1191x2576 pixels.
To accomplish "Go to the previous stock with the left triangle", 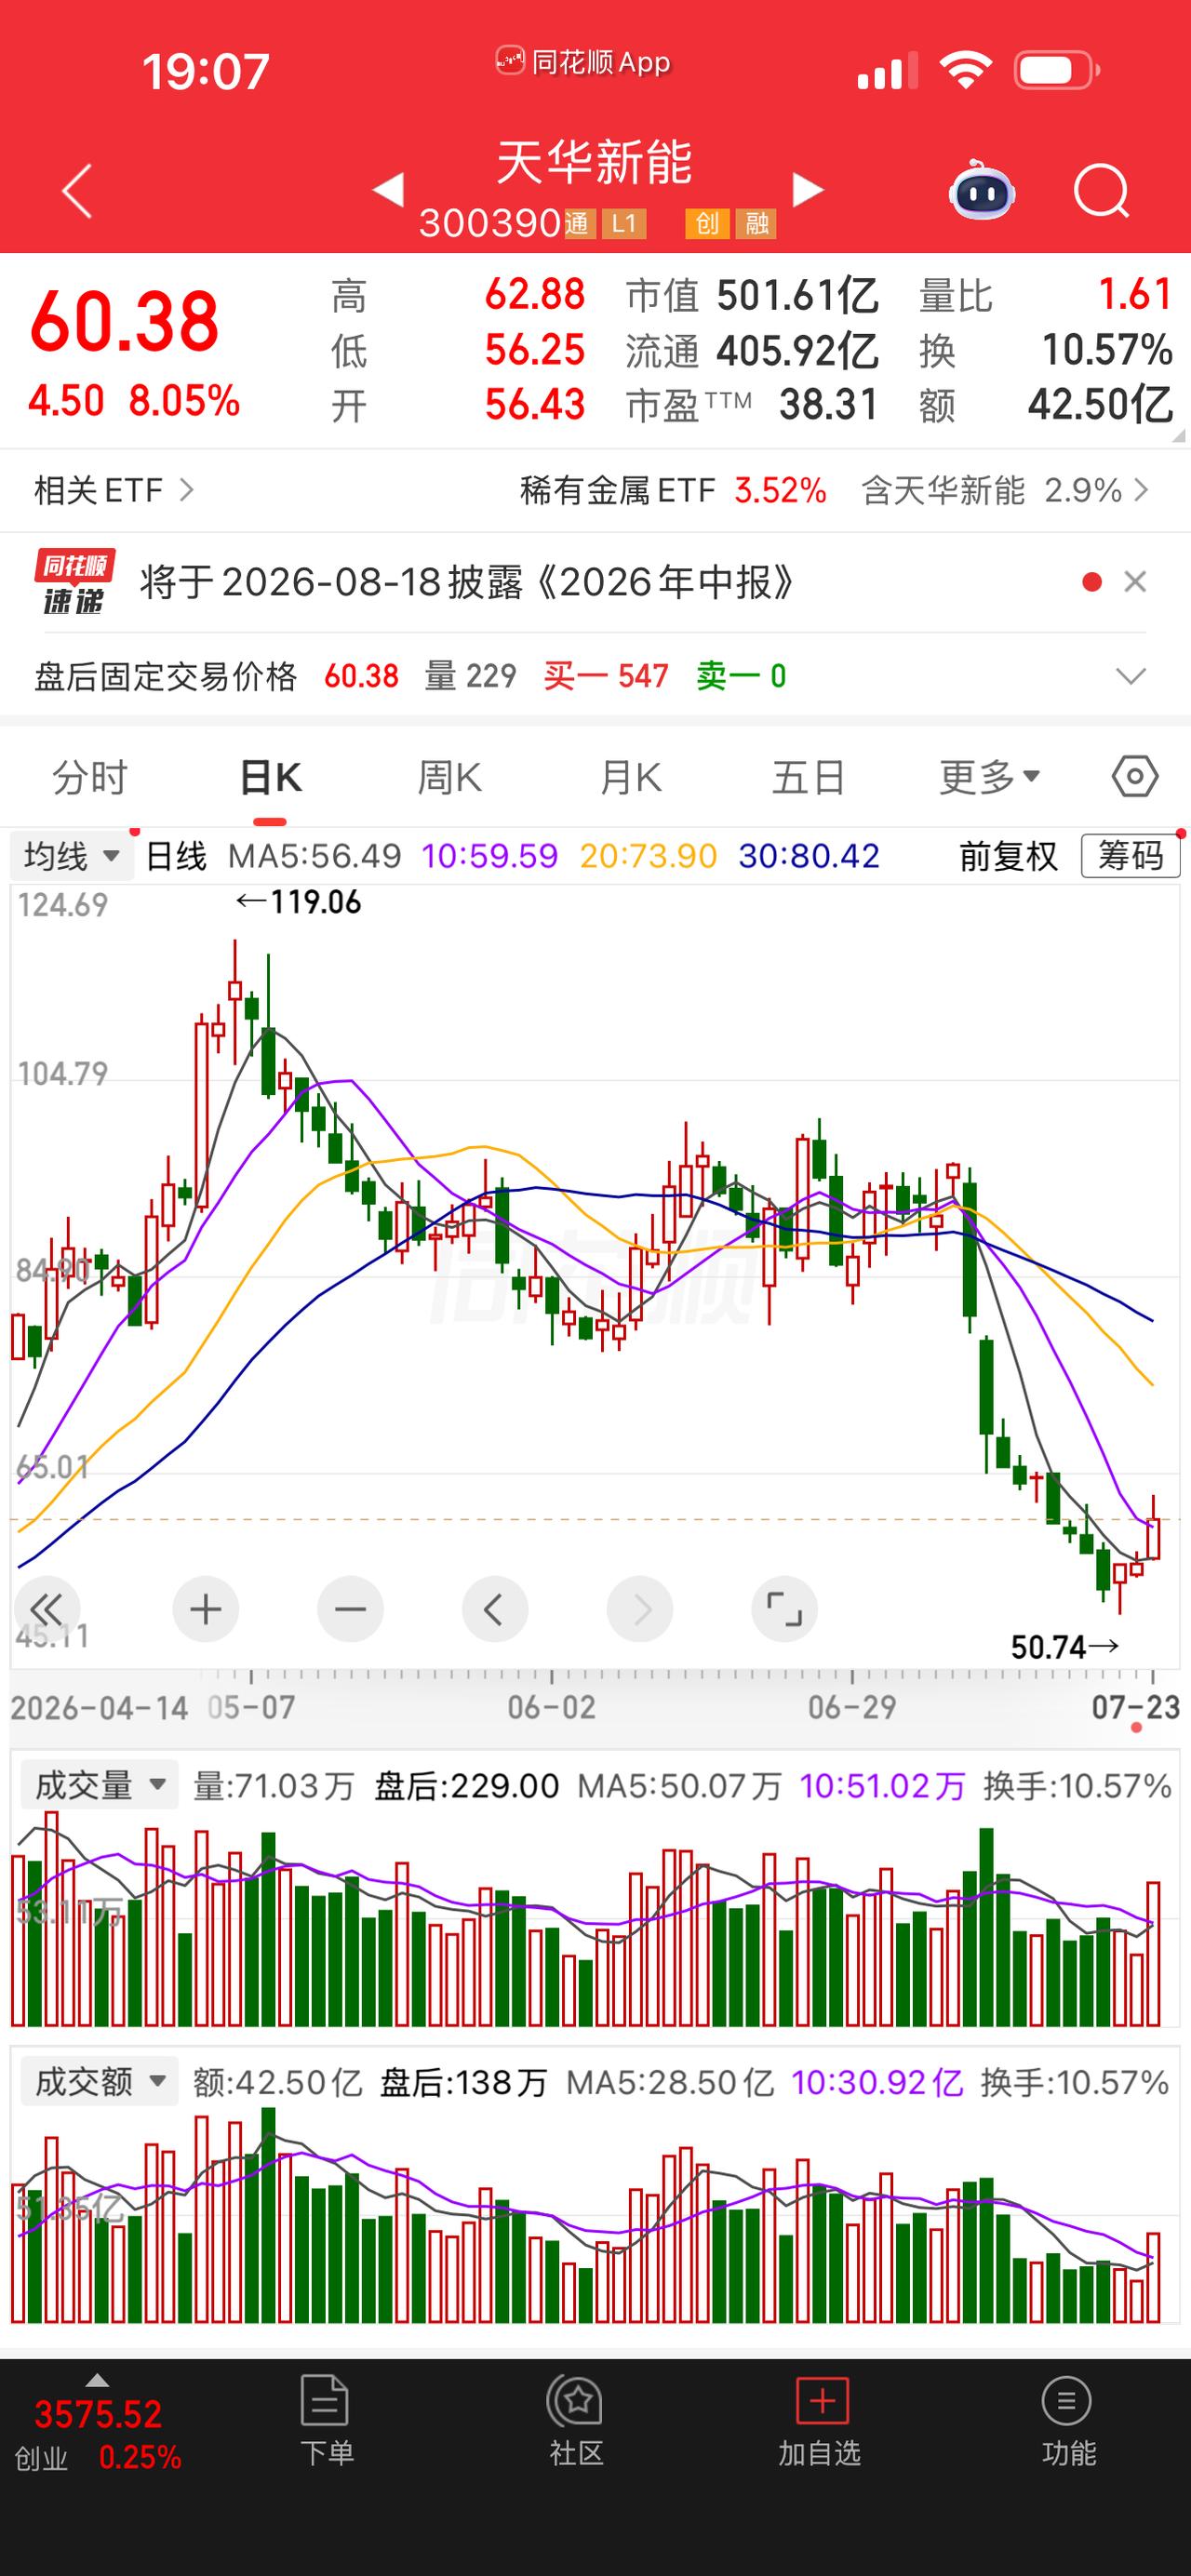I will point(388,189).
